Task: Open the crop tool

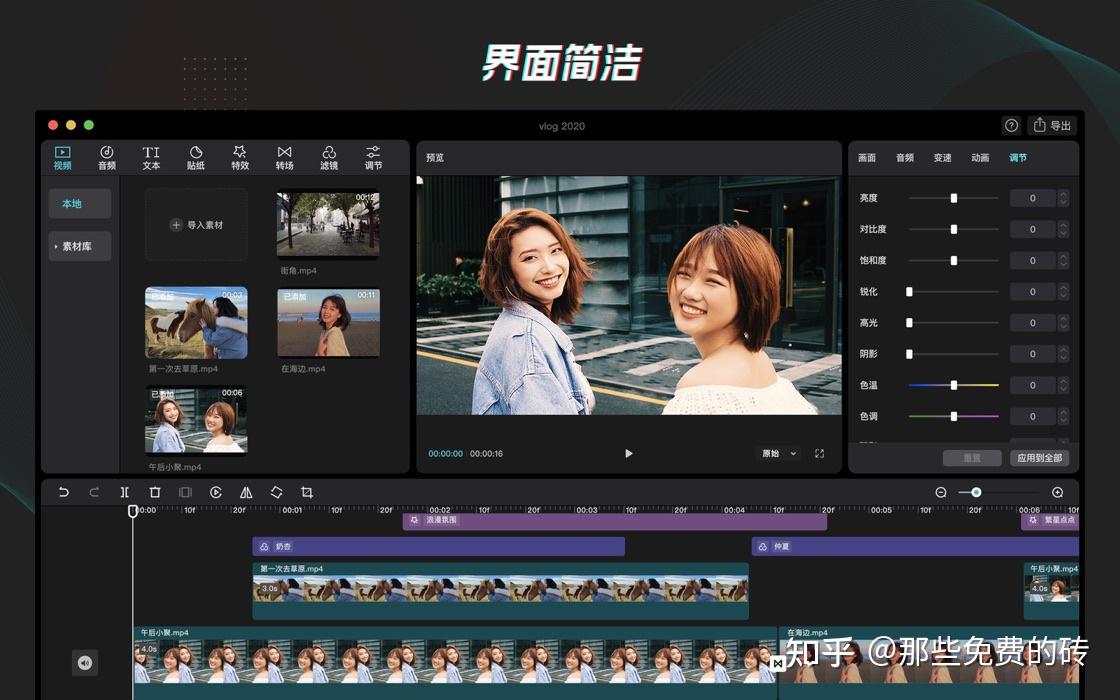Action: (x=306, y=492)
